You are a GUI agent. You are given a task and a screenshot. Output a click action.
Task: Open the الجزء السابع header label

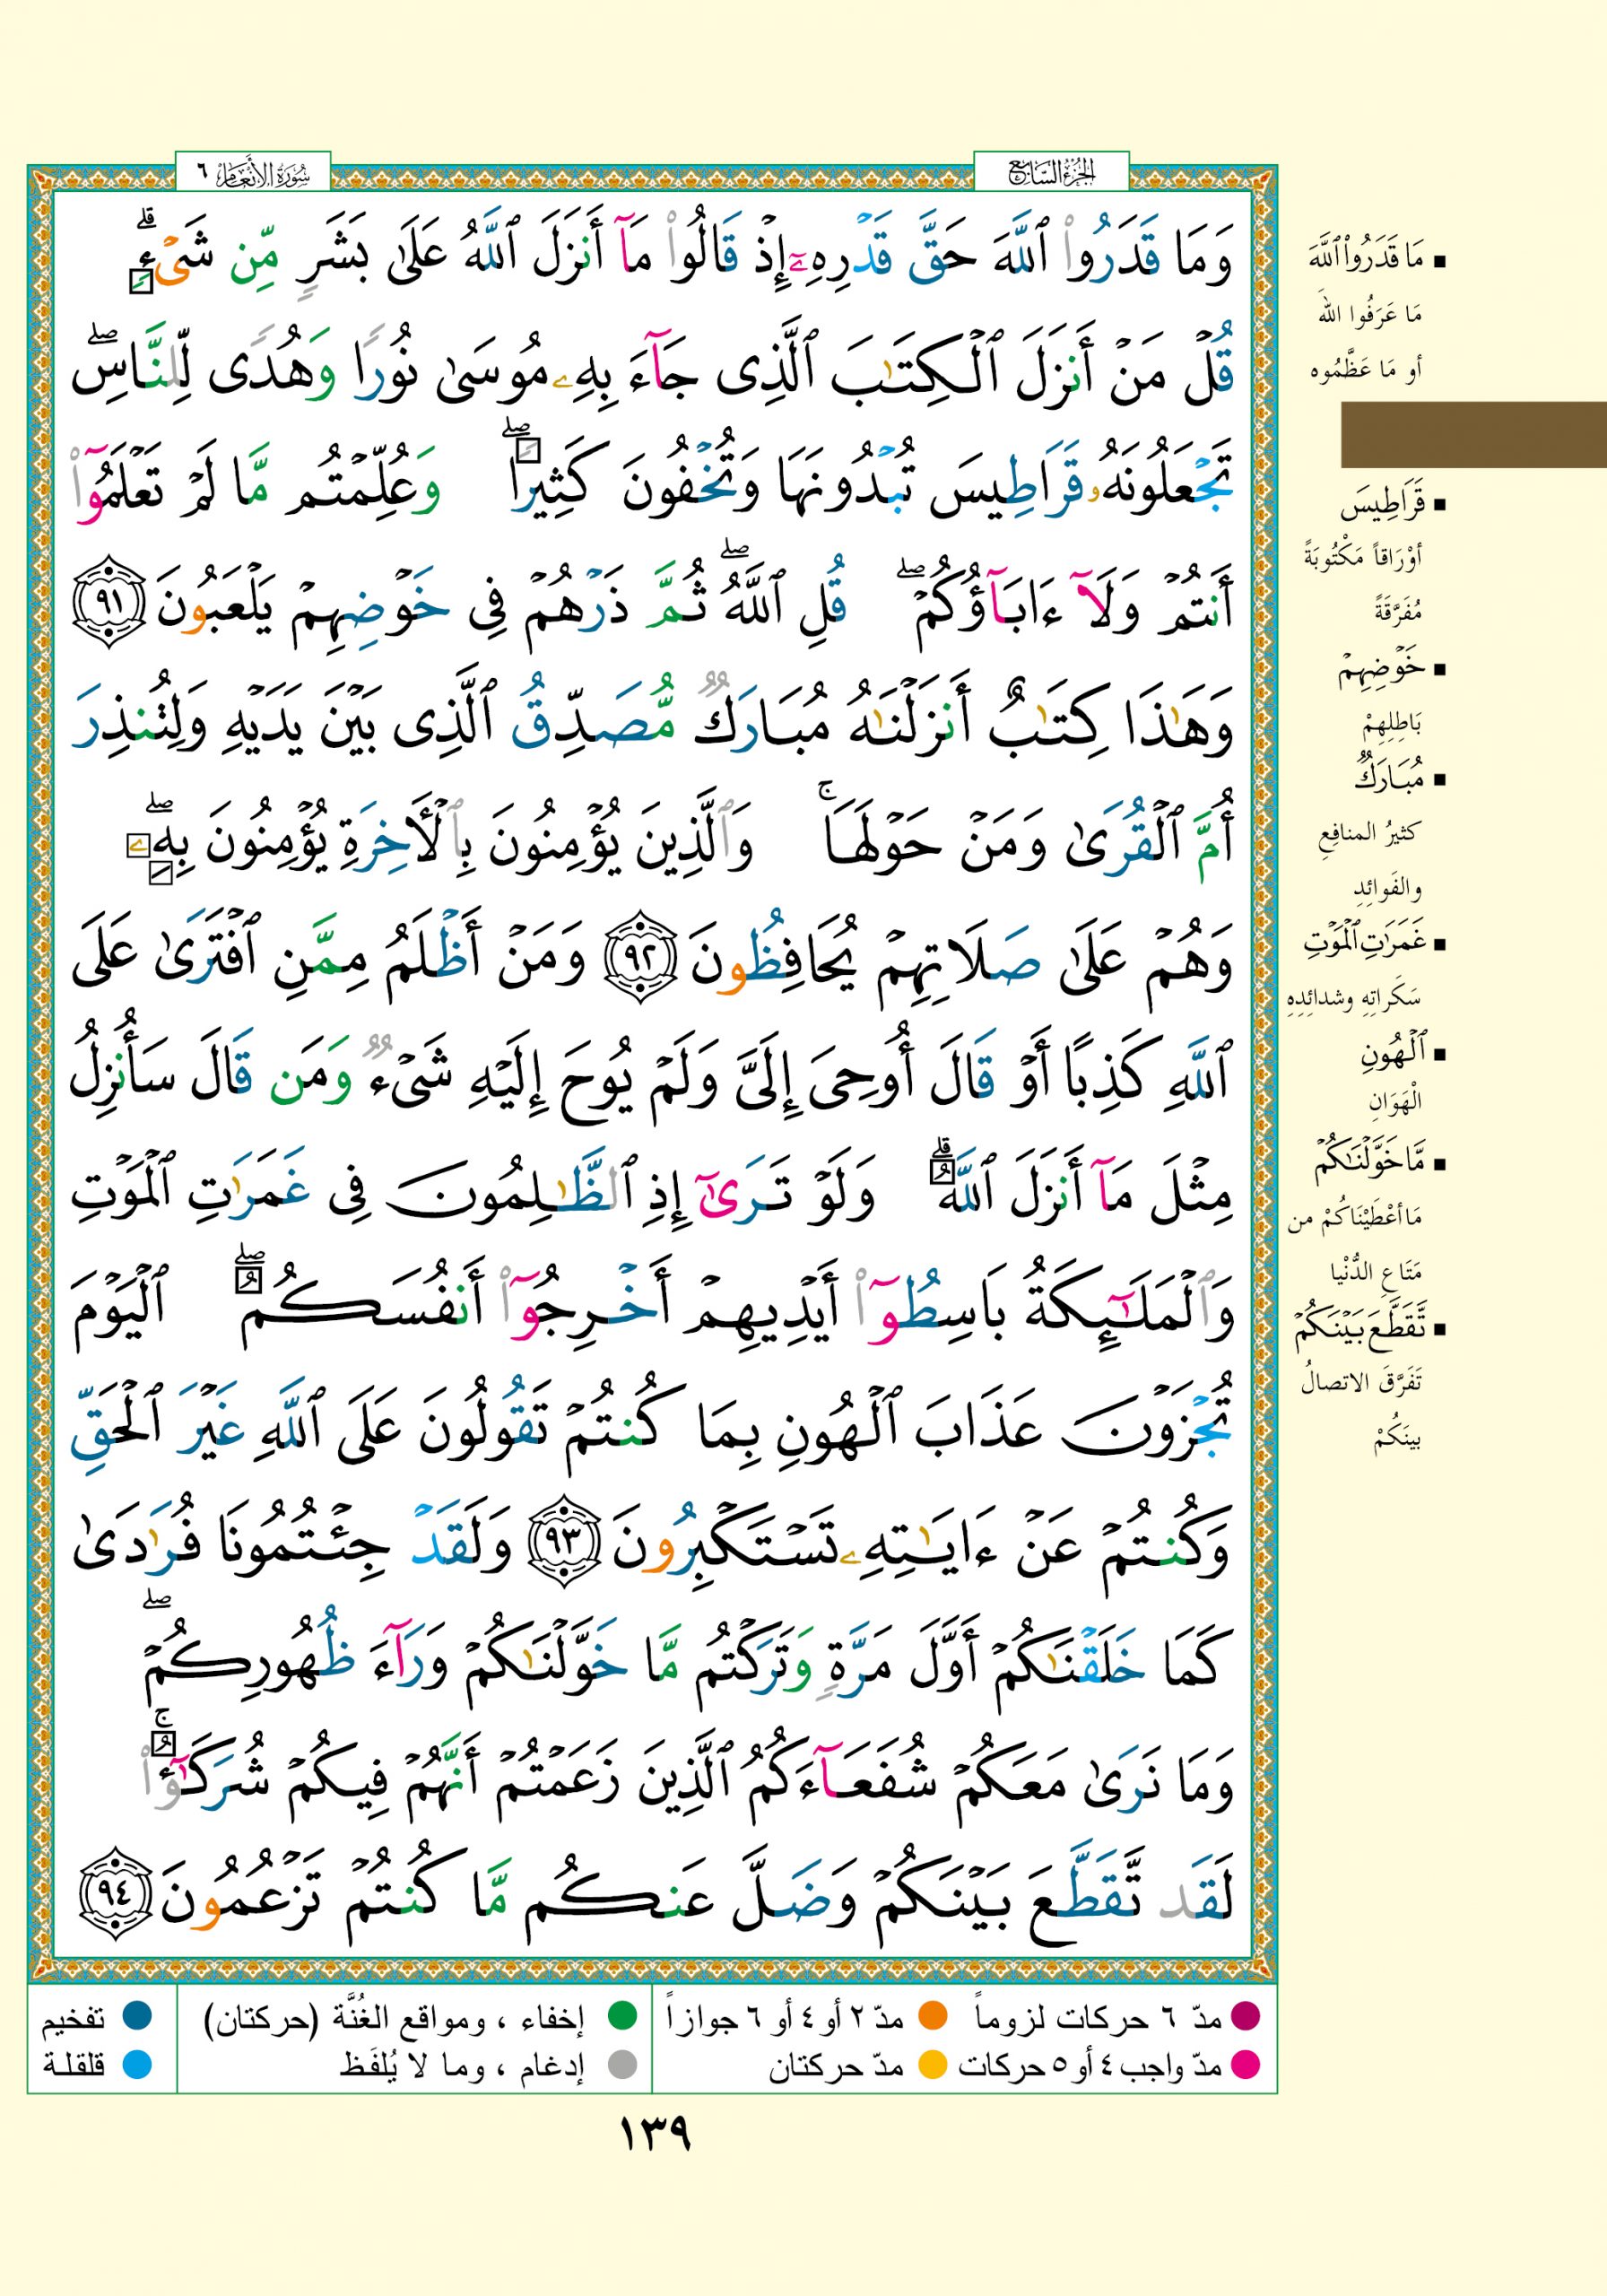[x=1051, y=174]
